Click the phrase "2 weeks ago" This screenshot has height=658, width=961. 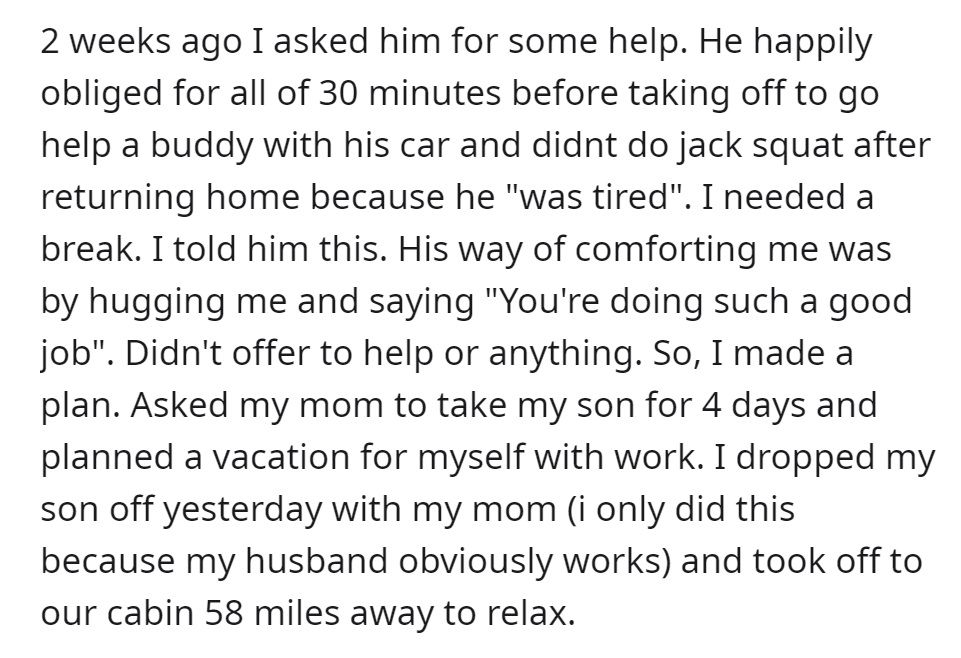coord(141,43)
